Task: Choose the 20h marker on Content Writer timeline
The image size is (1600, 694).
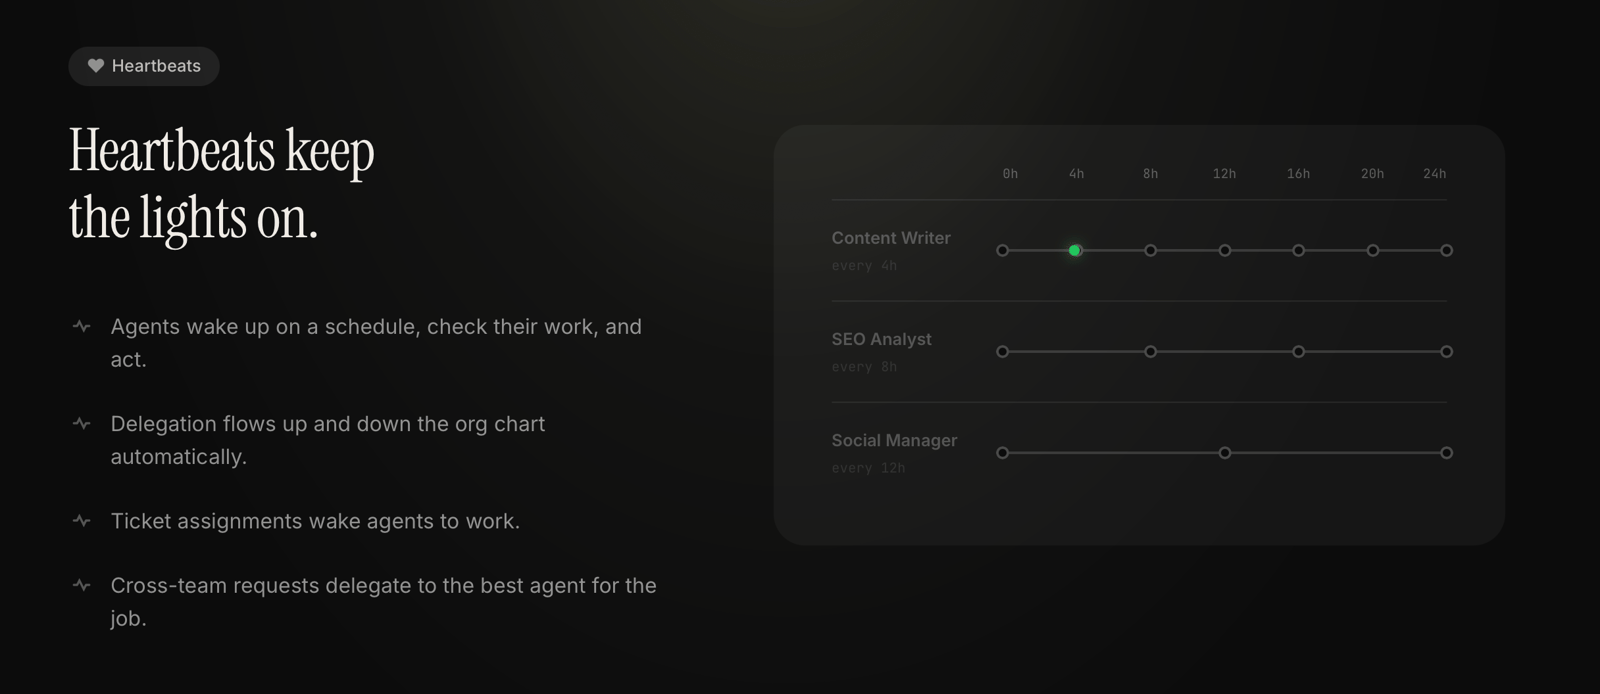Action: (x=1373, y=251)
